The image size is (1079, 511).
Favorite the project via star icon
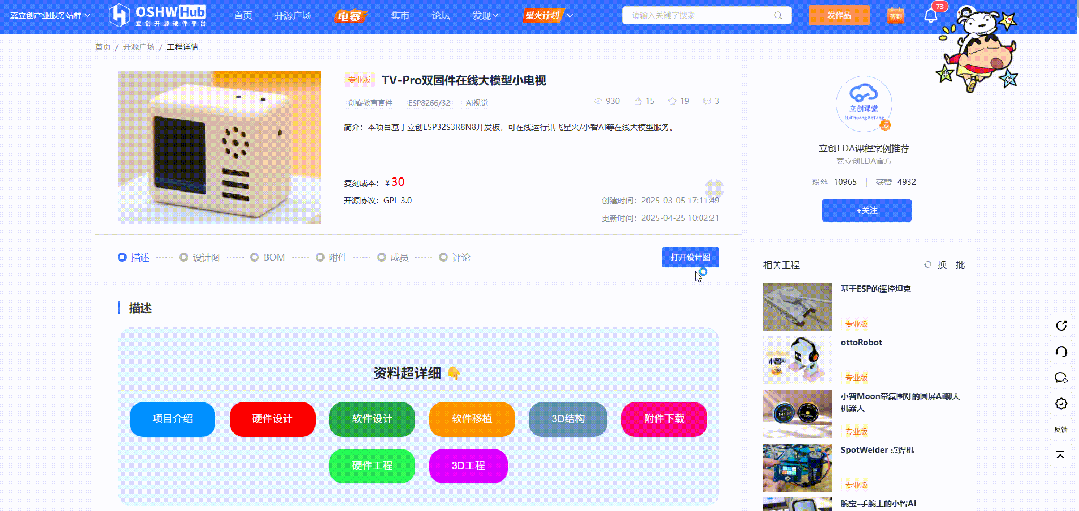tap(672, 101)
